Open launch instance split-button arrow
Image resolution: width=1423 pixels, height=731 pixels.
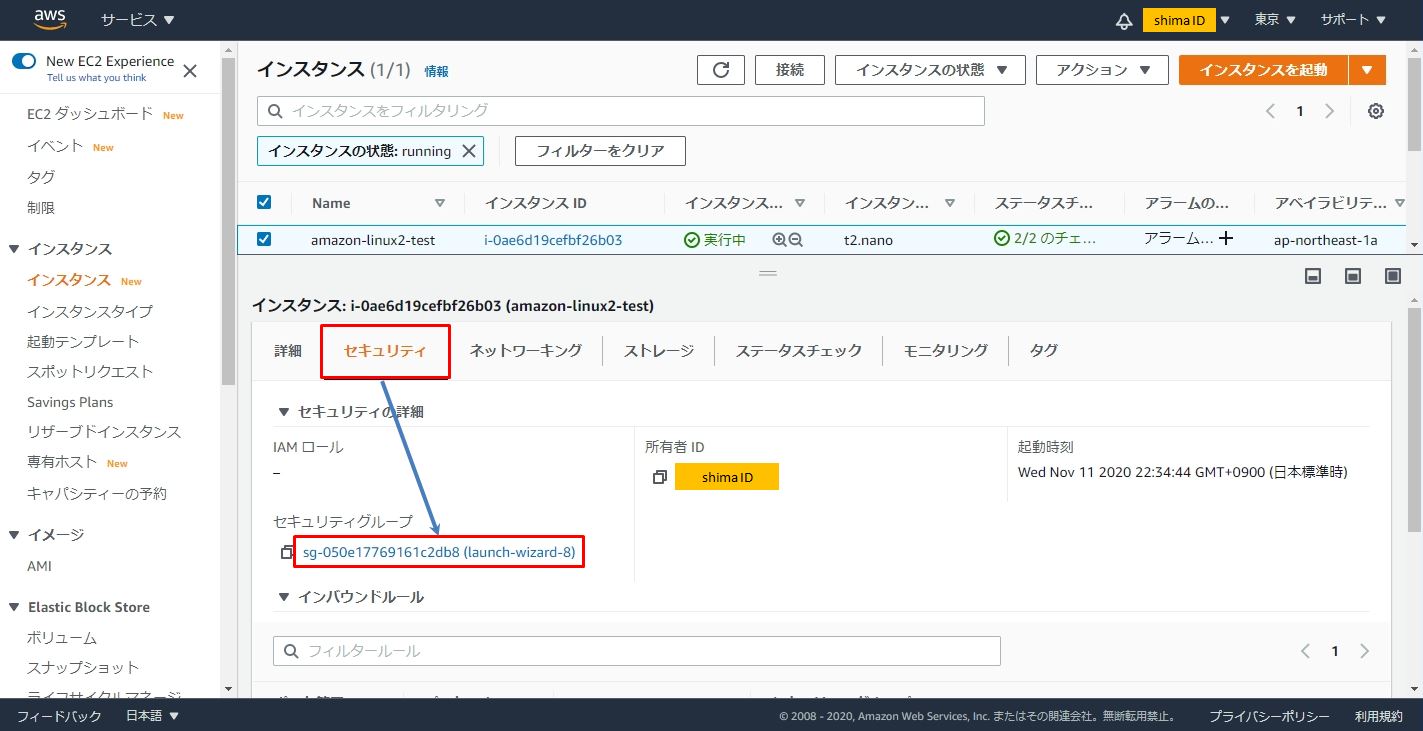click(x=1367, y=70)
